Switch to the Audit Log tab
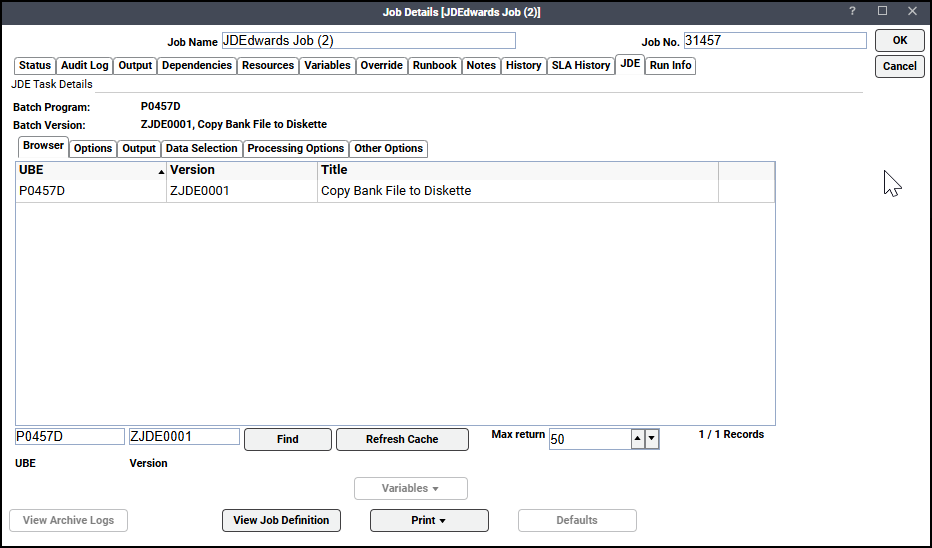This screenshot has width=932, height=548. (84, 65)
